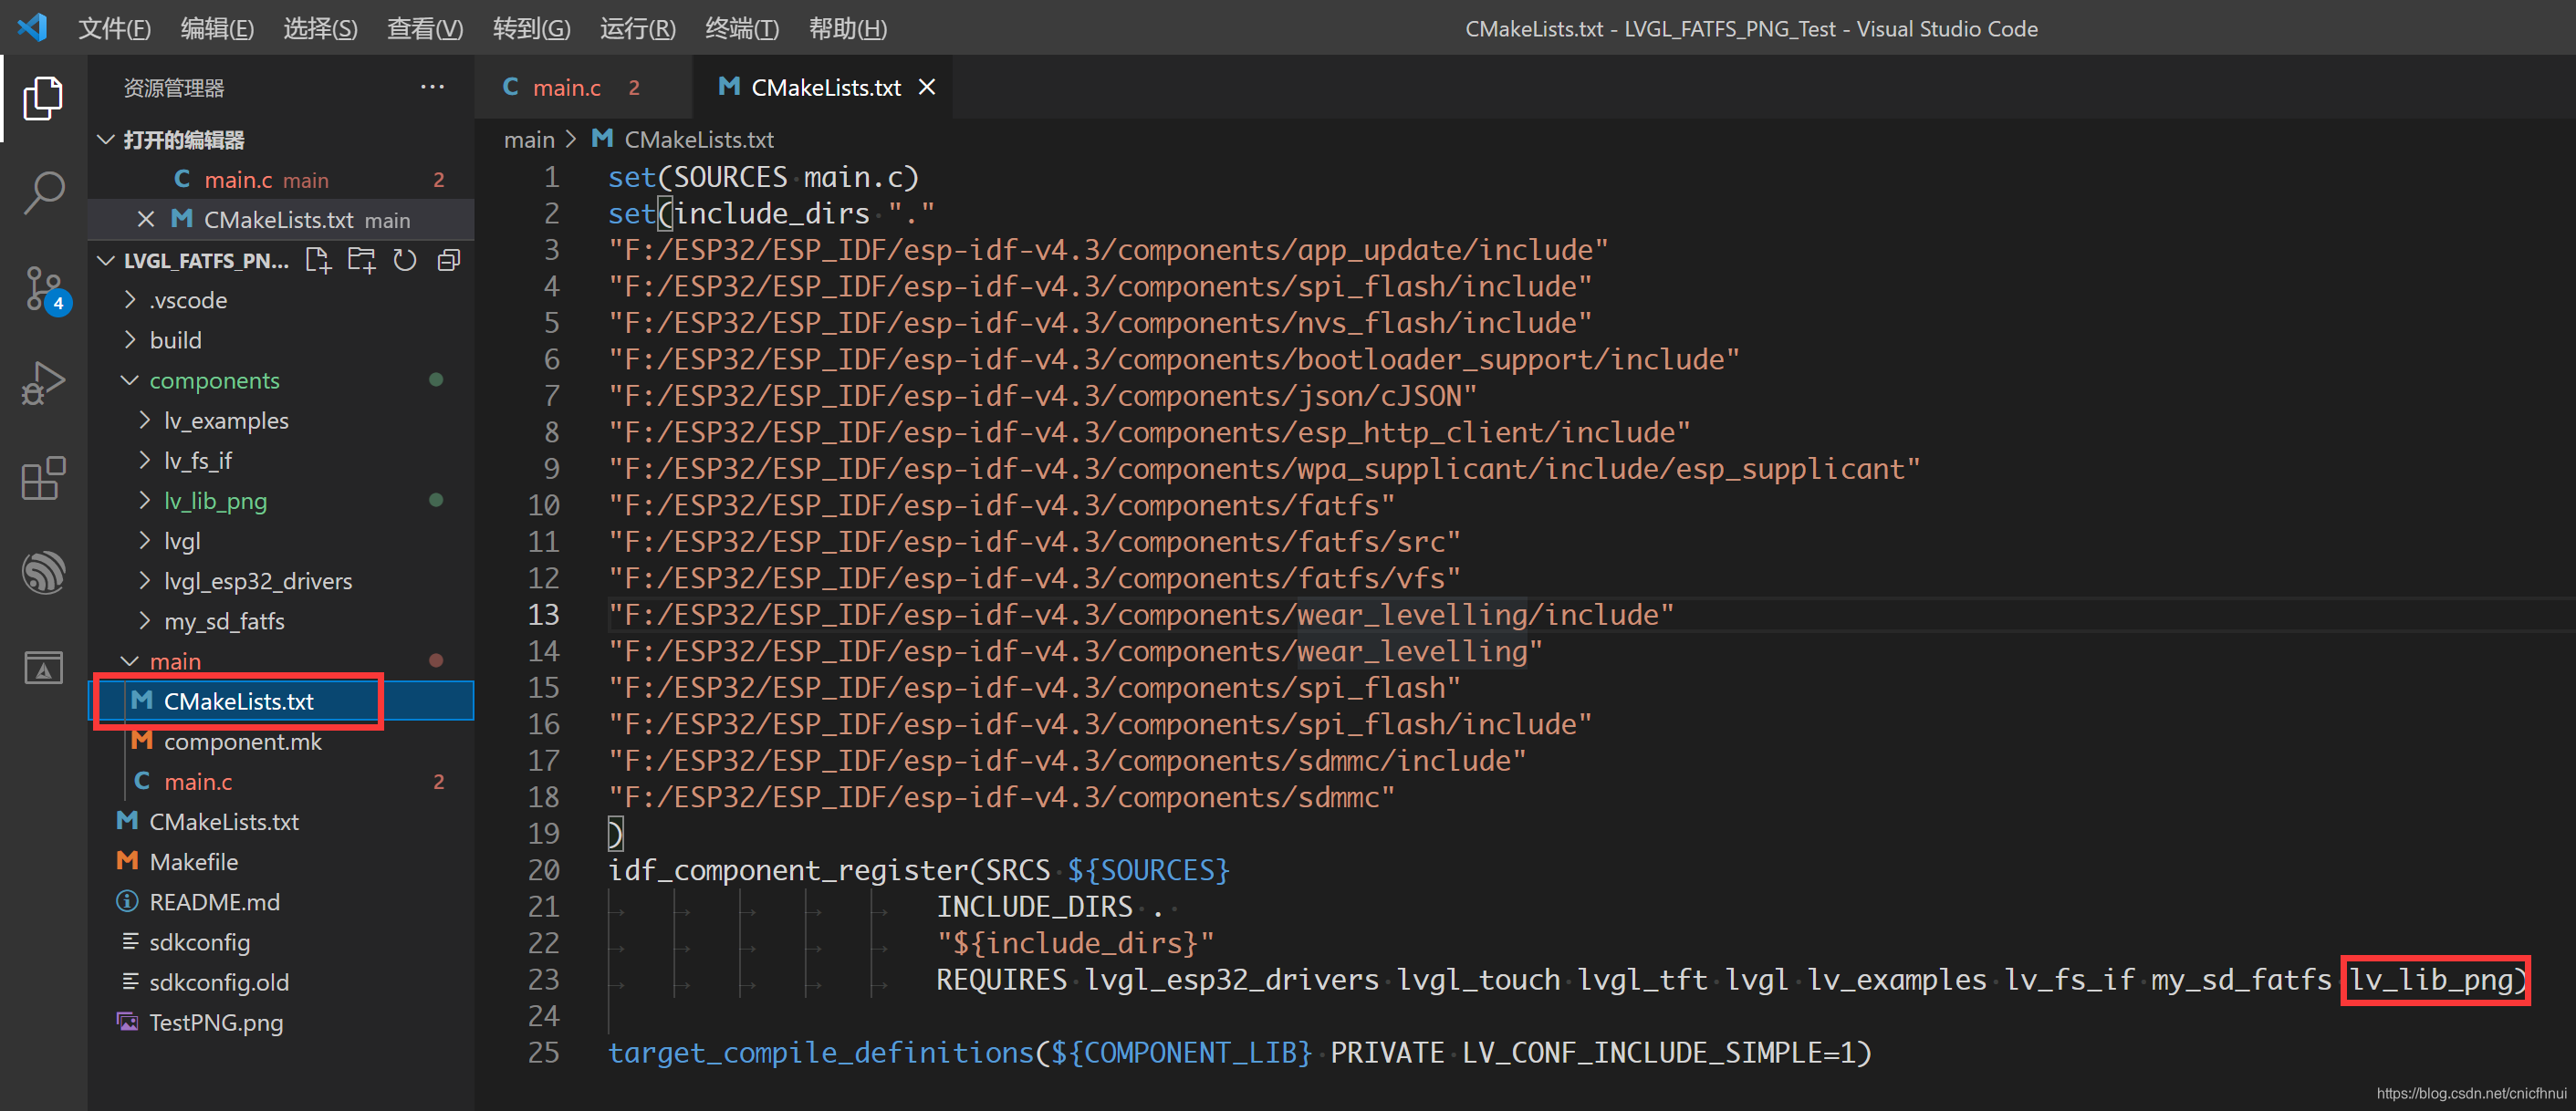Screen dimensions: 2576x1111
Task: Expand the lv_examples folder
Action: click(x=144, y=420)
